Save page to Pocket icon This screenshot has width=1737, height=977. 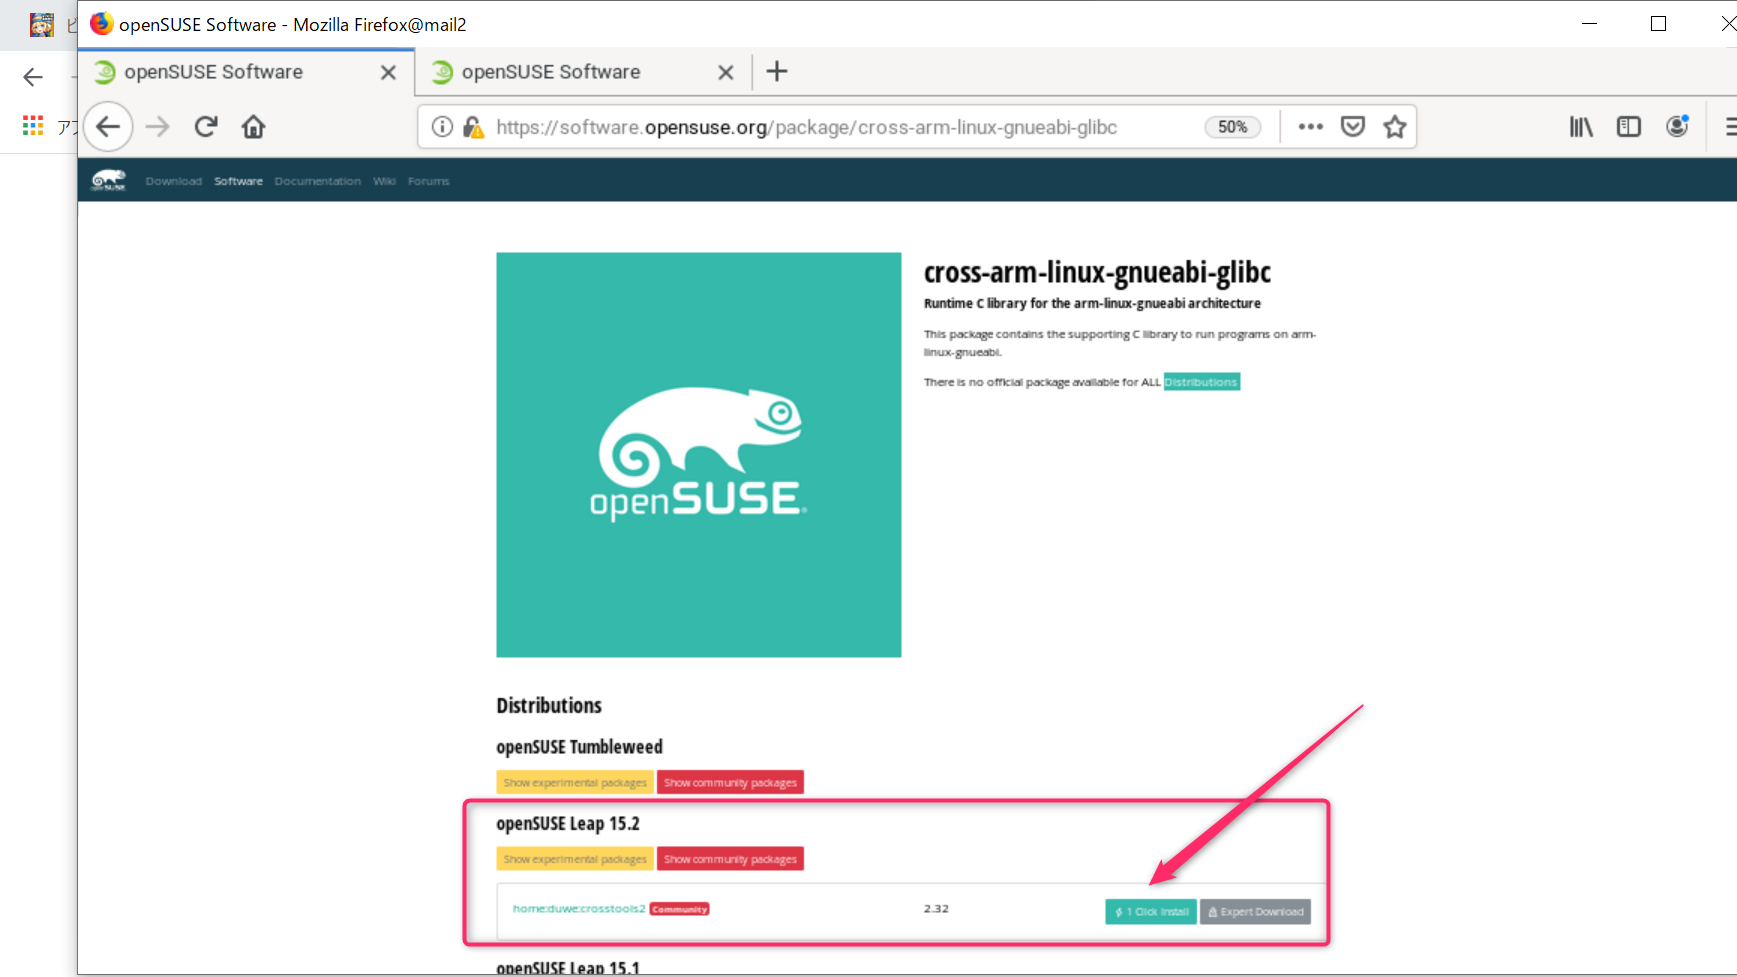click(1353, 127)
